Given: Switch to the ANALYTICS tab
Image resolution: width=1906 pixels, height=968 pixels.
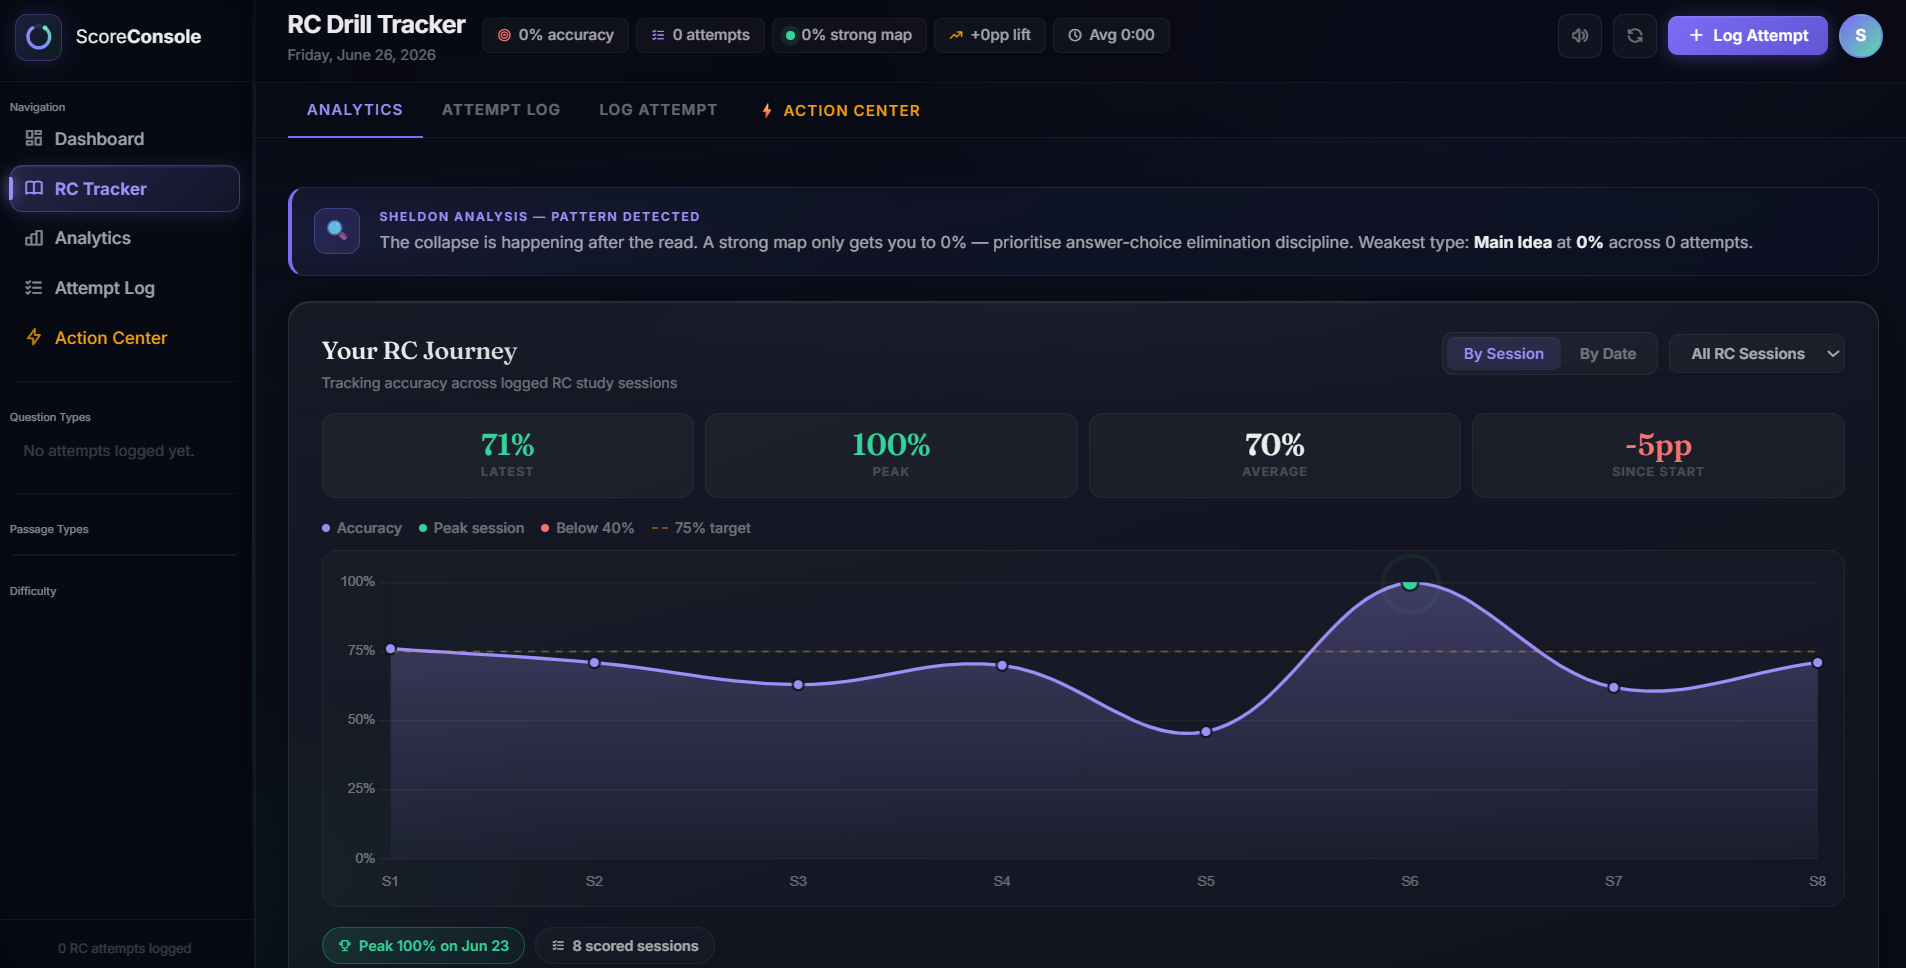Looking at the screenshot, I should pyautogui.click(x=355, y=110).
